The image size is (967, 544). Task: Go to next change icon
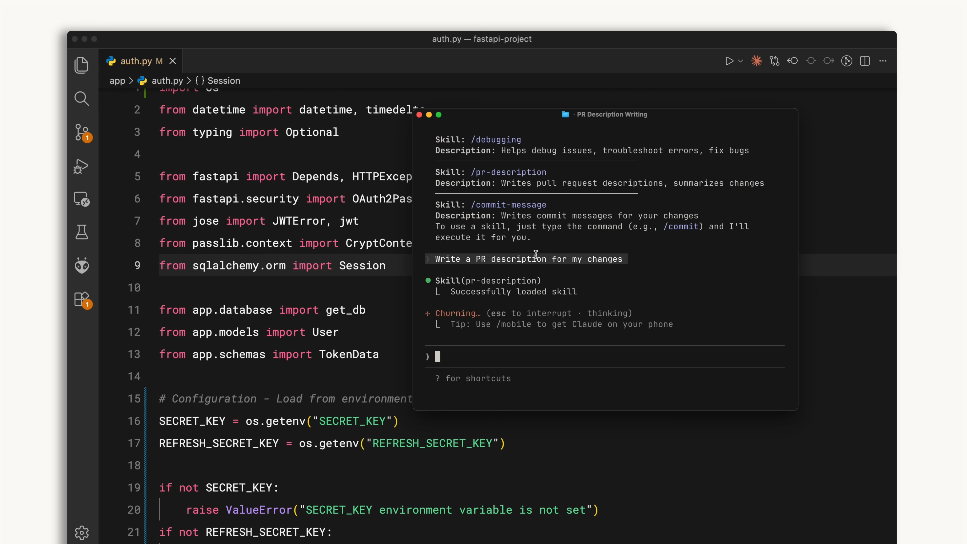click(x=829, y=61)
